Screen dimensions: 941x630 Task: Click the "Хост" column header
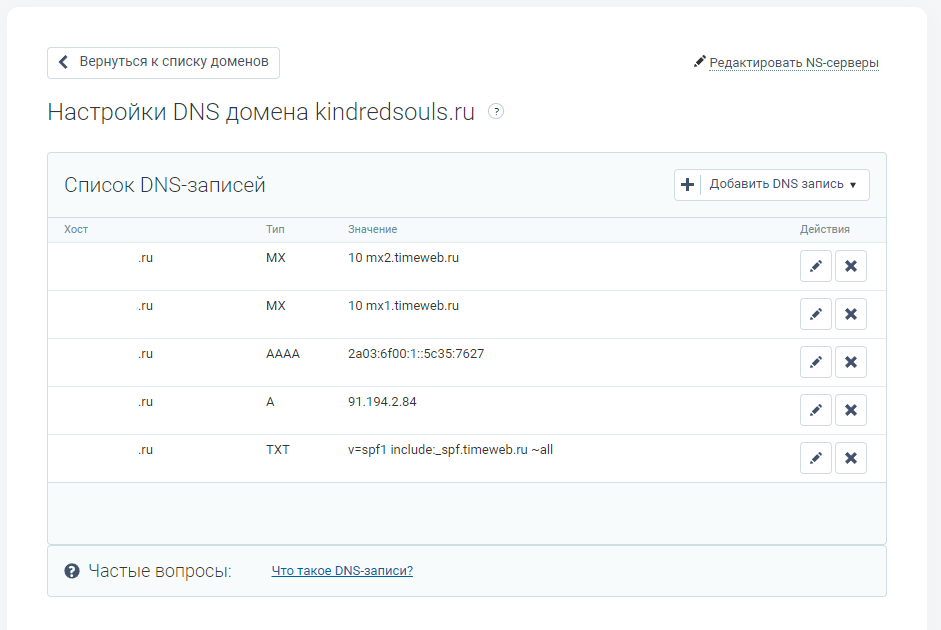tap(76, 230)
